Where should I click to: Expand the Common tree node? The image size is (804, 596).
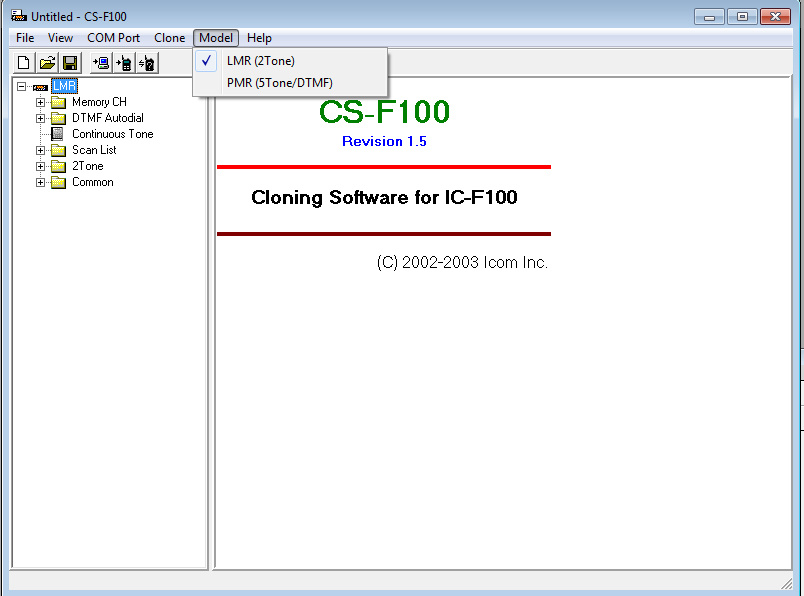click(41, 182)
